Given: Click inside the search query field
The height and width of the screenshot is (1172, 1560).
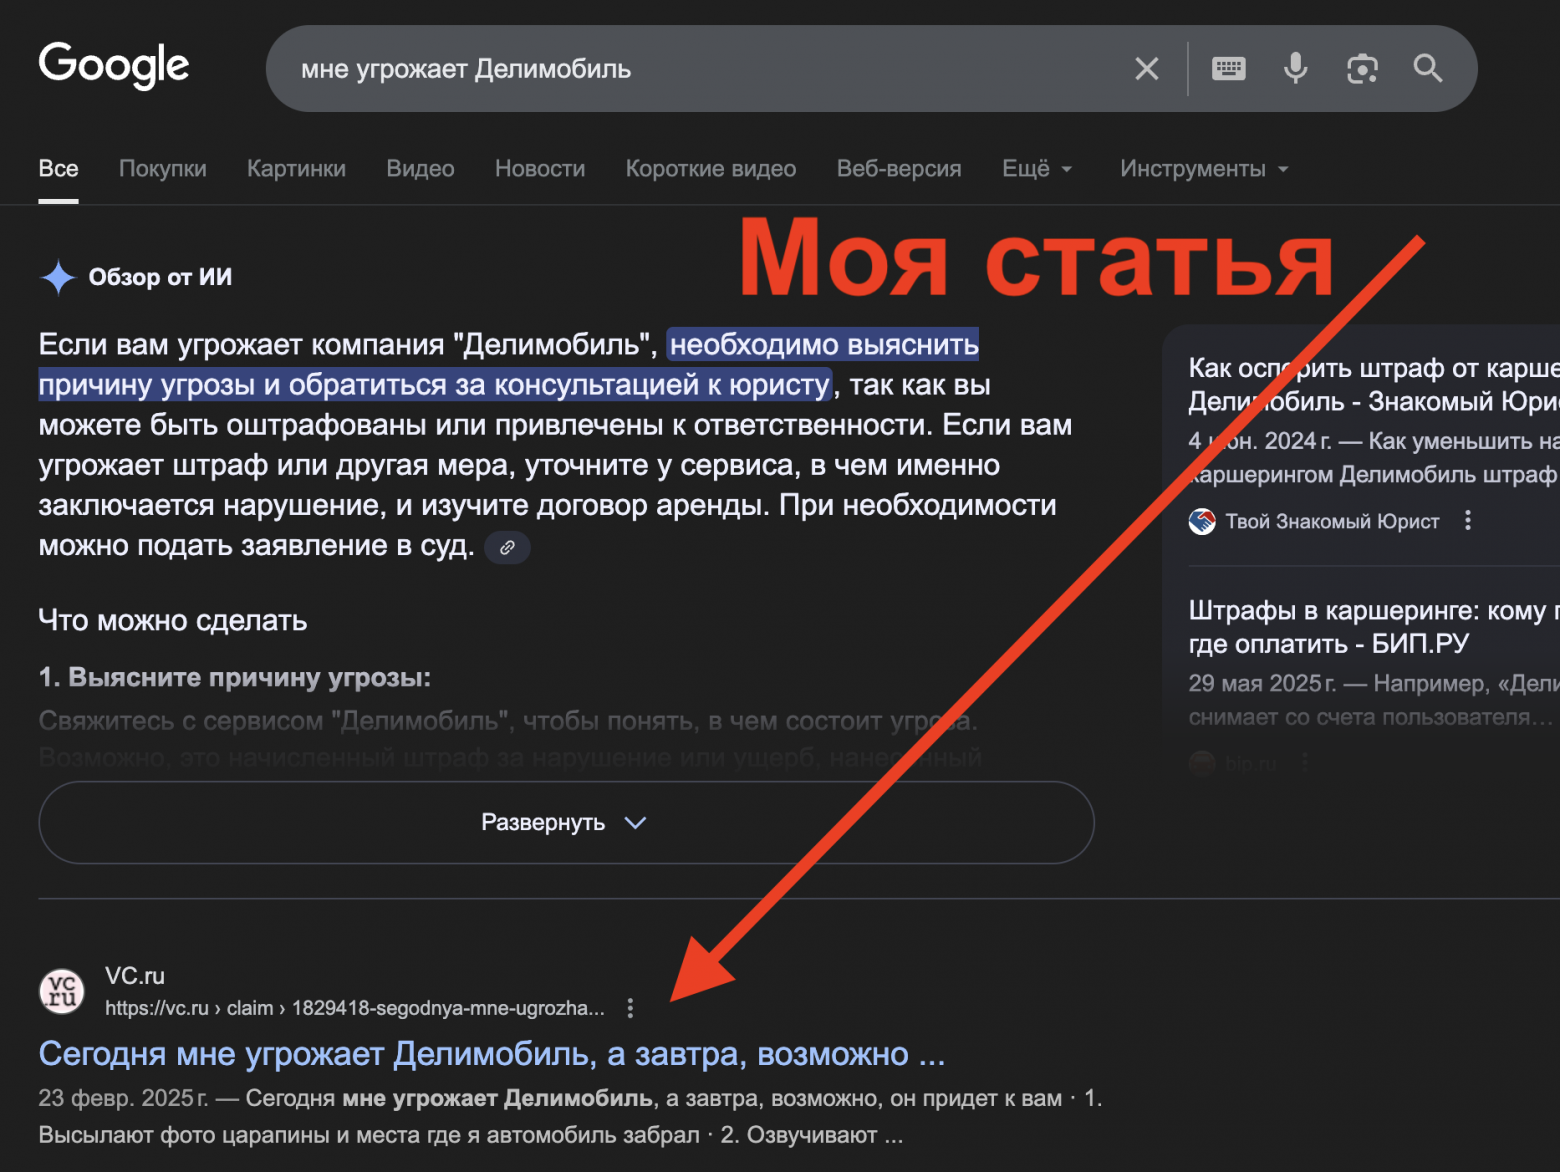Looking at the screenshot, I should point(600,68).
